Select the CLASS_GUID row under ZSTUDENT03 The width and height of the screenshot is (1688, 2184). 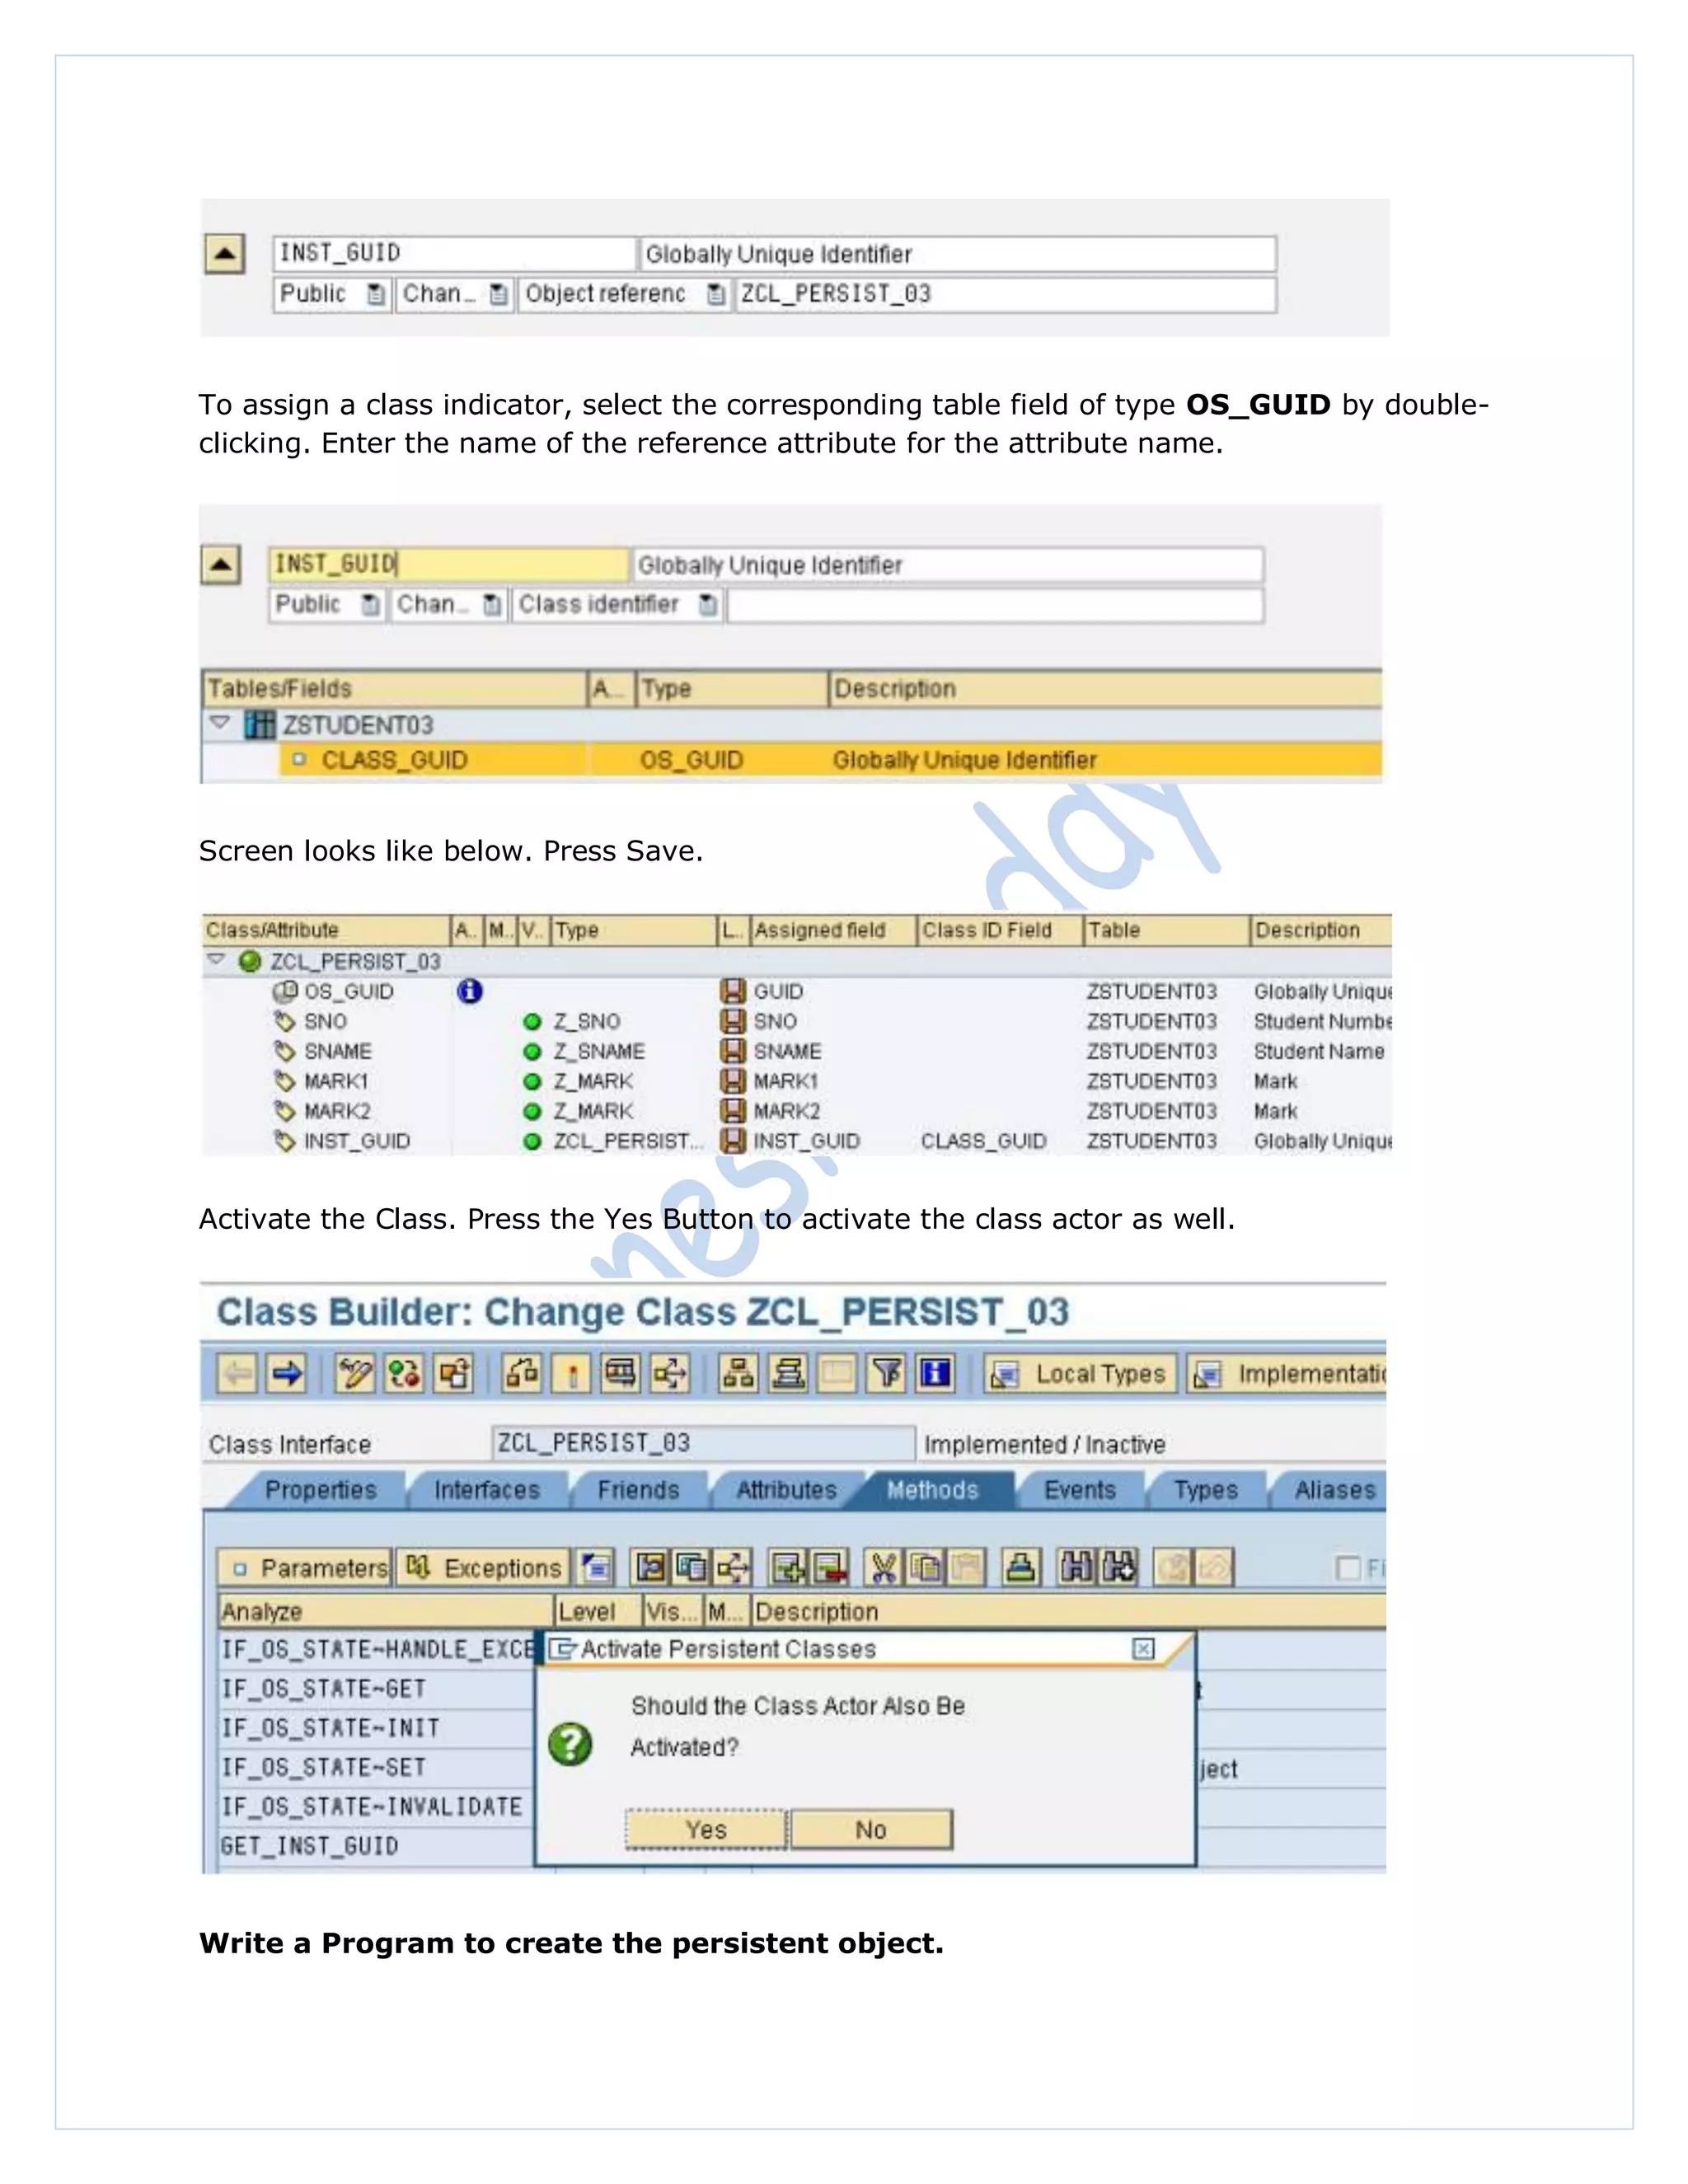point(831,760)
